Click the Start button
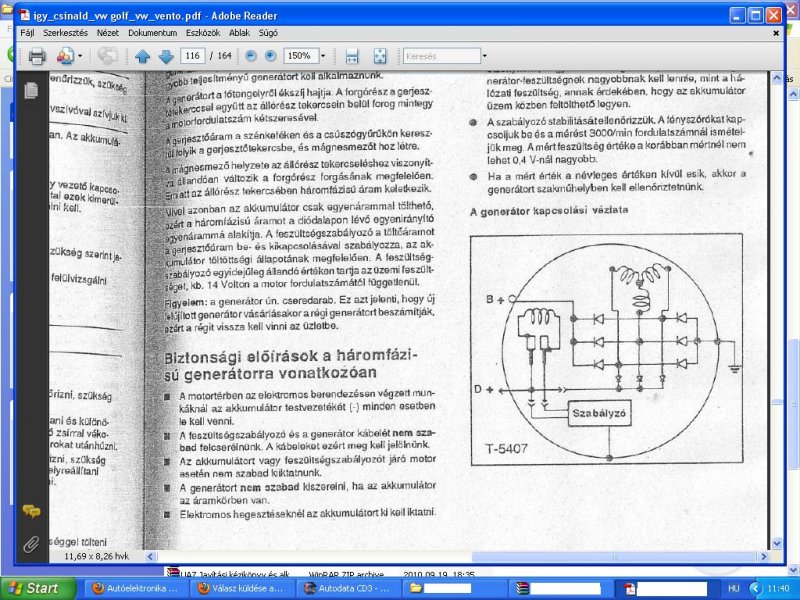Screen dimensions: 800x600 [x=38, y=588]
